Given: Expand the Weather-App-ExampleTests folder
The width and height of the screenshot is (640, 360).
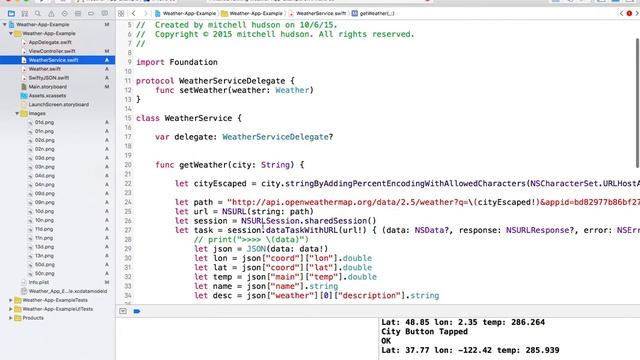Looking at the screenshot, I should 11,300.
